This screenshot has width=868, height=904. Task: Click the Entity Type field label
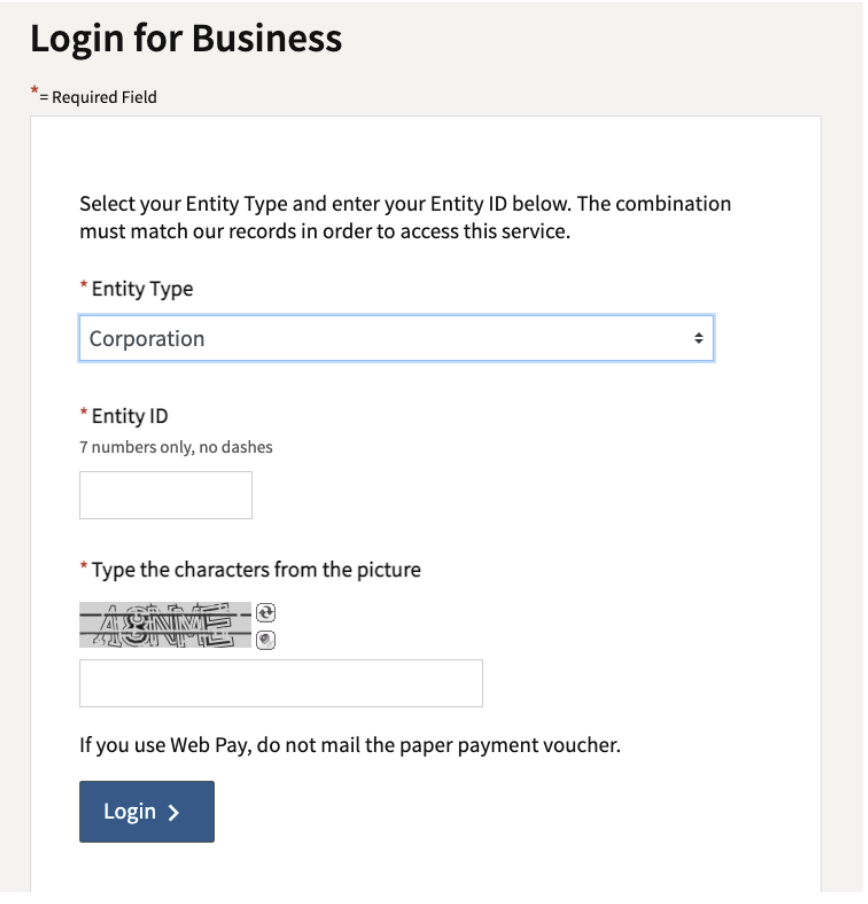coord(143,290)
